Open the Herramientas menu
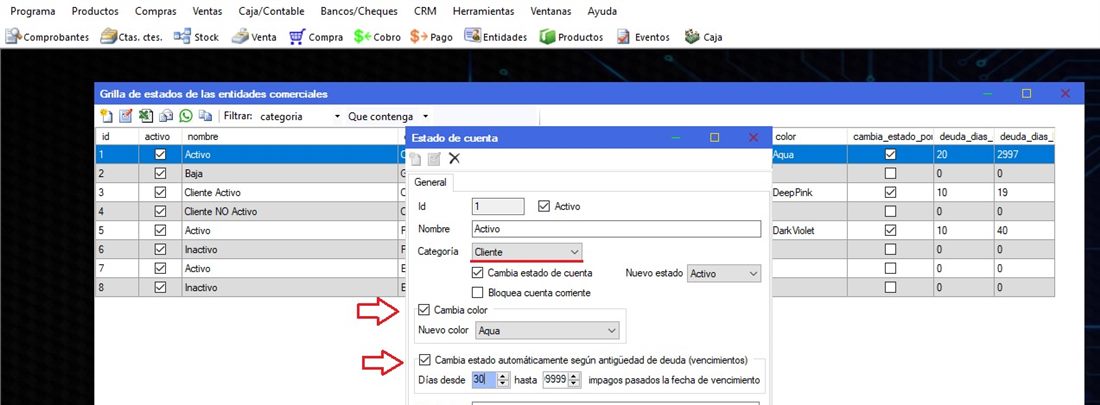1100x405 pixels. click(483, 11)
